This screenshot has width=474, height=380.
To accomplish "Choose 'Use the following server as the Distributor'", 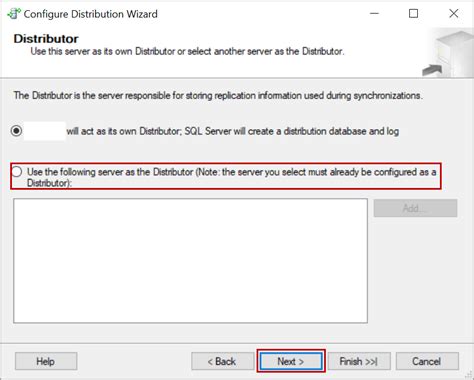I will coord(17,172).
